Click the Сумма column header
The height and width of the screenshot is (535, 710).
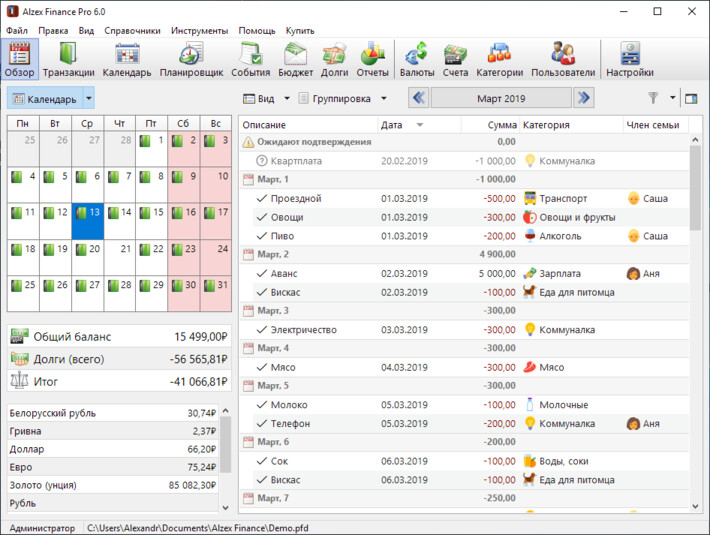tap(490, 125)
